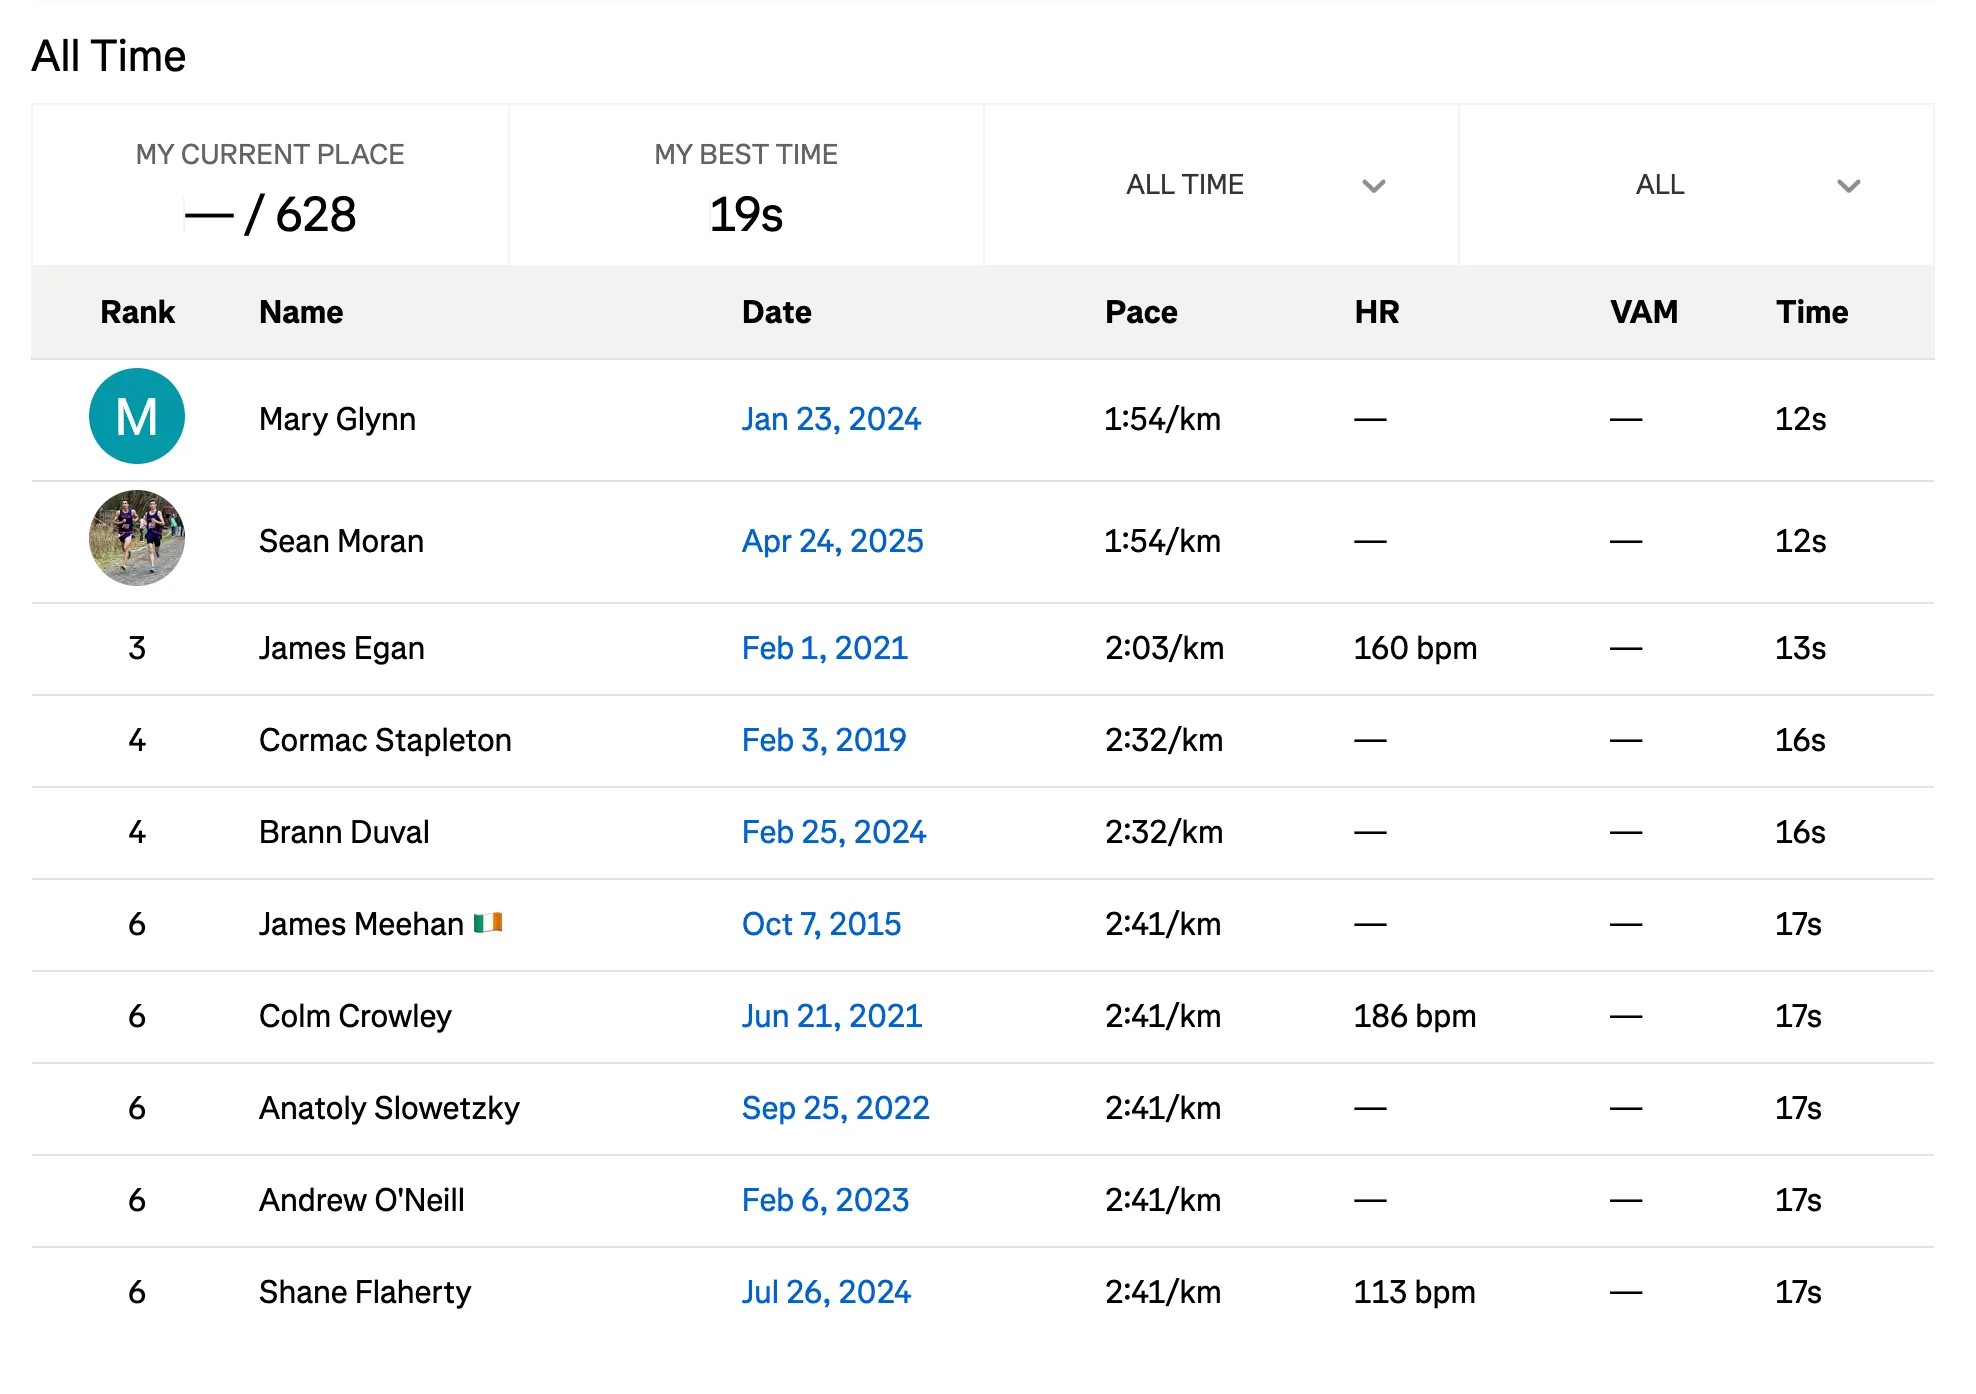Click Mary Glynn's teal M avatar
Image resolution: width=1976 pixels, height=1394 pixels.
137,416
